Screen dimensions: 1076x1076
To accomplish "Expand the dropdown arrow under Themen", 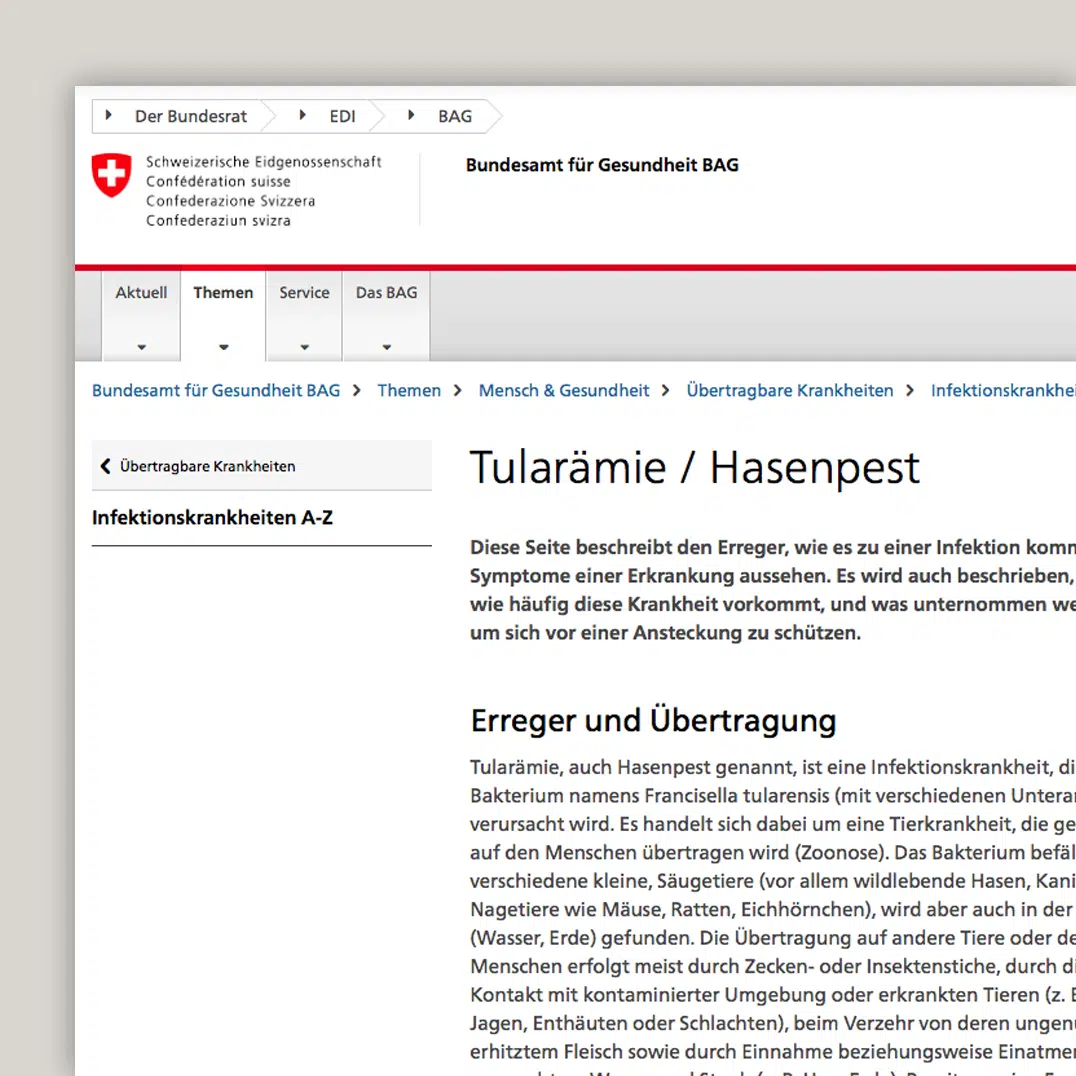I will (223, 347).
